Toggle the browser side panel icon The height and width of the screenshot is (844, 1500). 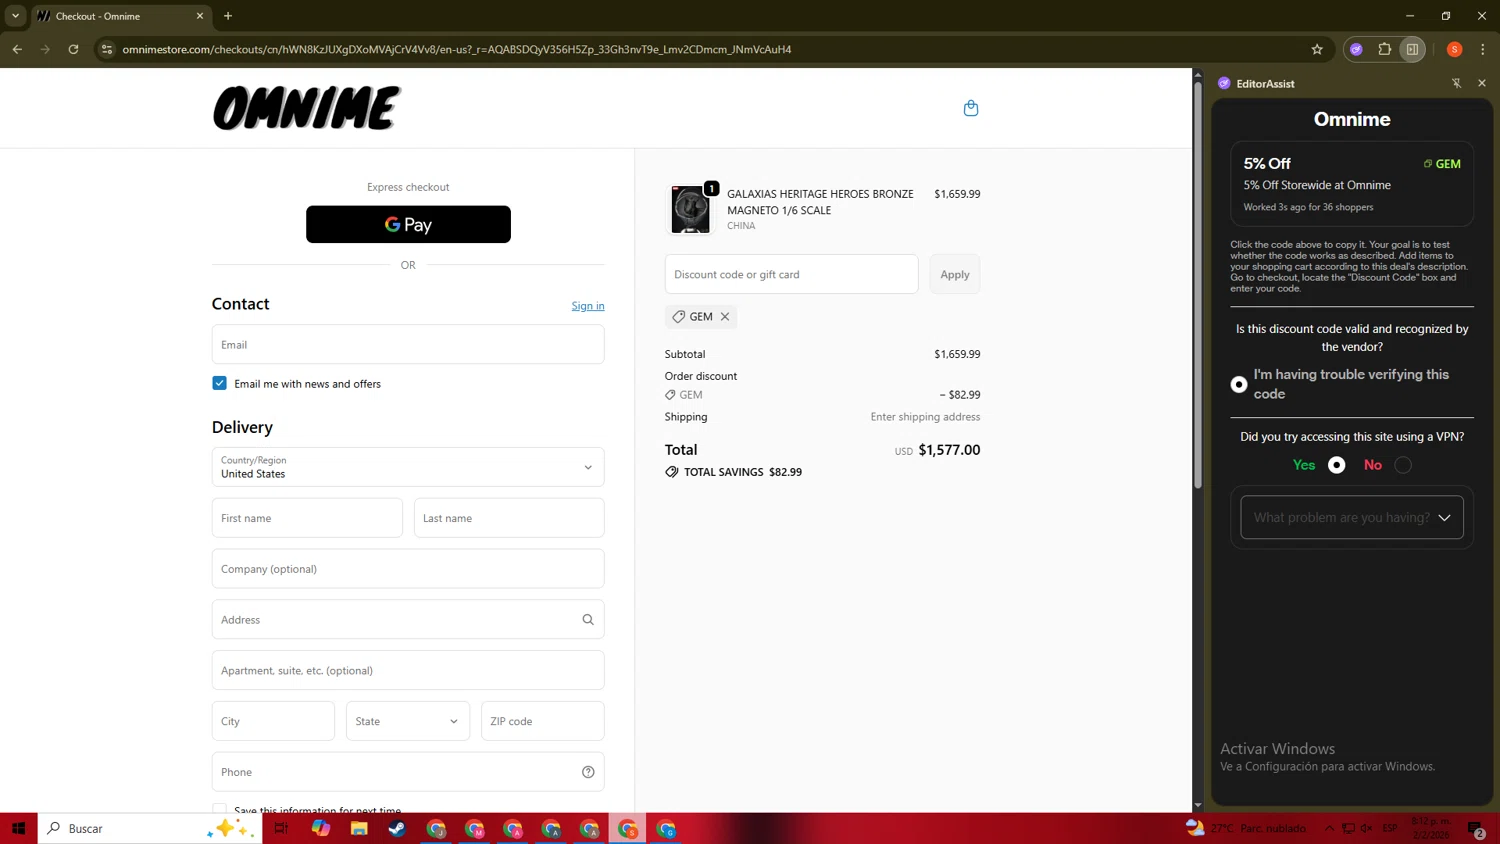click(x=1412, y=49)
